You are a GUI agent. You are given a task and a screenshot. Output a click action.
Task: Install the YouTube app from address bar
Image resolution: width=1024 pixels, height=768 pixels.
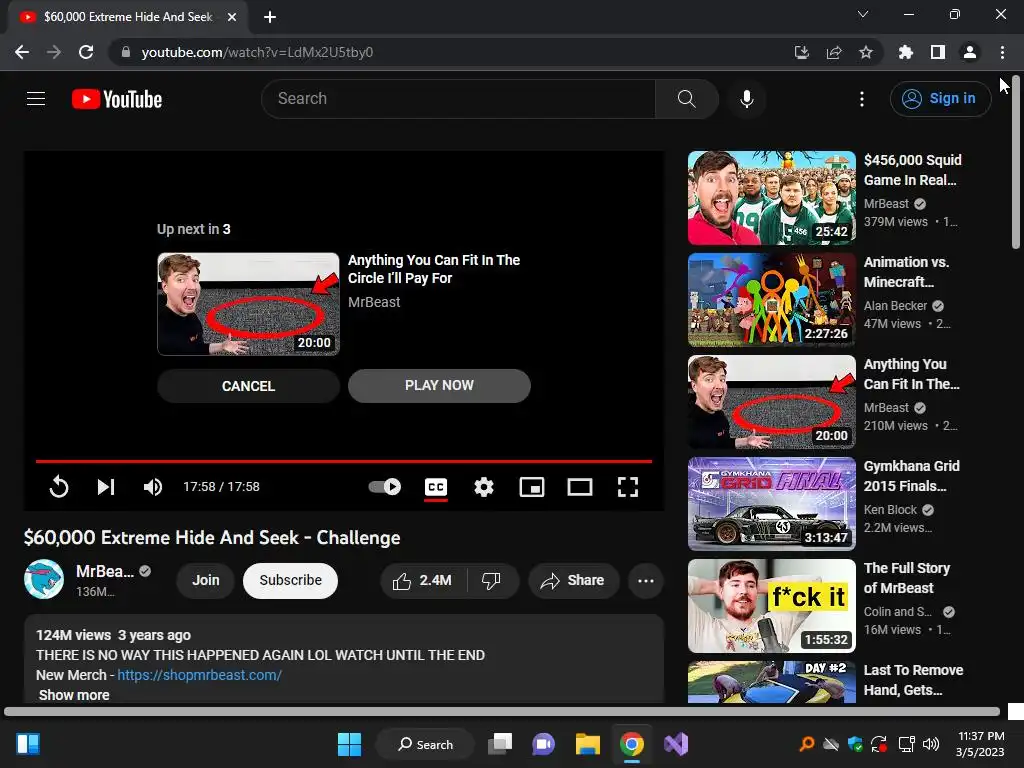801,52
